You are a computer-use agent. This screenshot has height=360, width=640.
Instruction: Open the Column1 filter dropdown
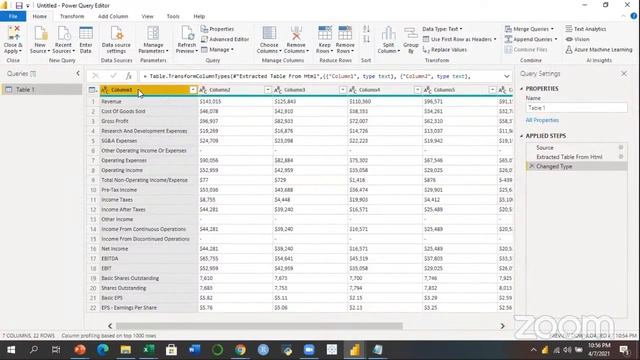tap(193, 90)
